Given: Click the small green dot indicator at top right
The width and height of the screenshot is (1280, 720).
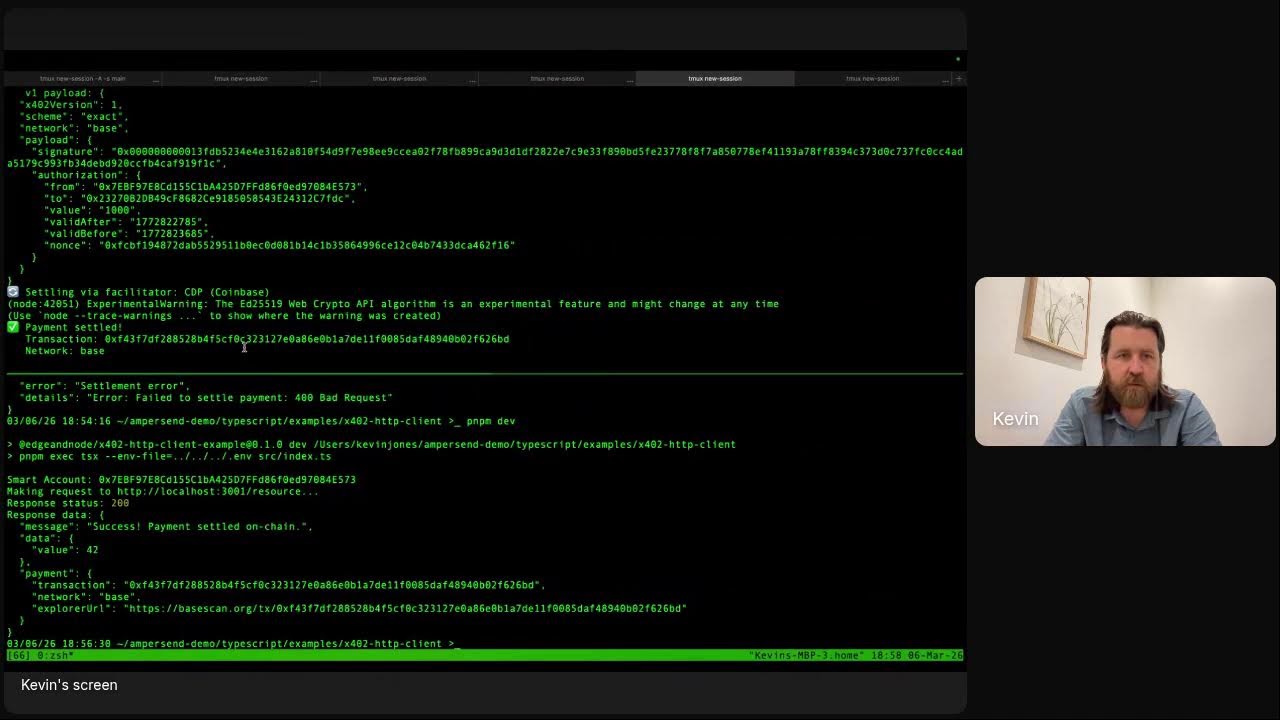Looking at the screenshot, I should [x=957, y=59].
